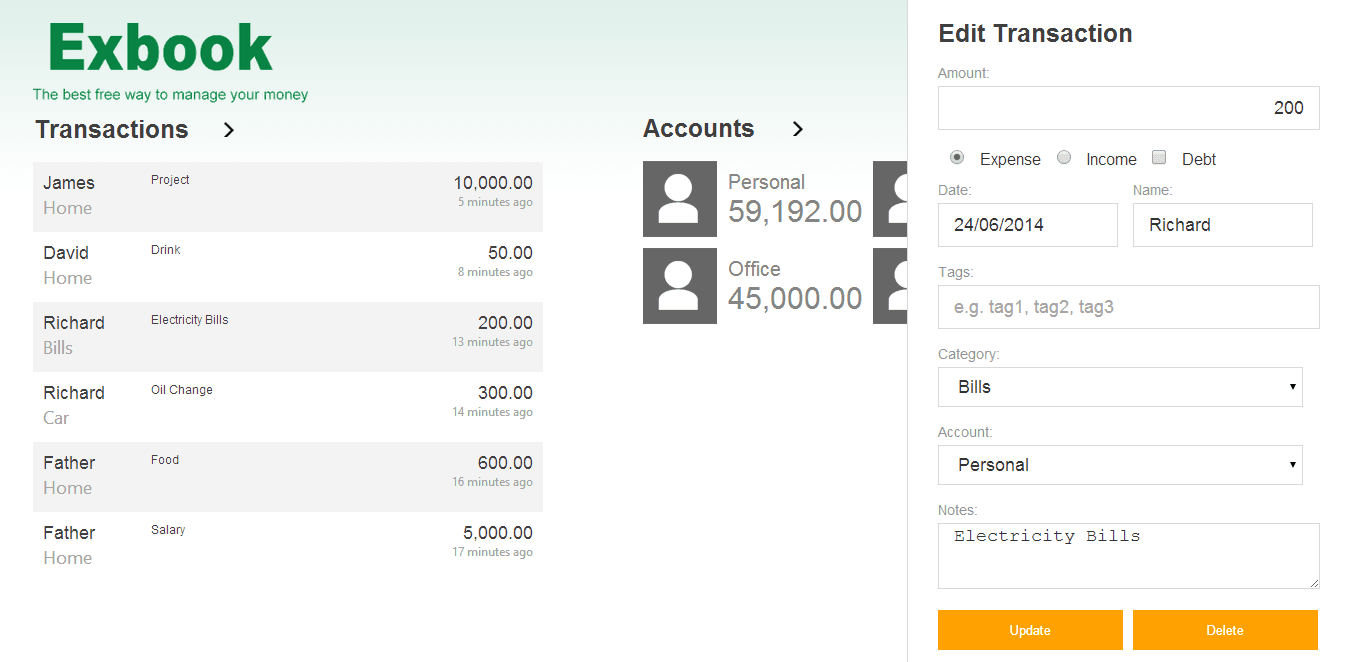Click the Tags input field
1366x662 pixels.
pos(1129,307)
